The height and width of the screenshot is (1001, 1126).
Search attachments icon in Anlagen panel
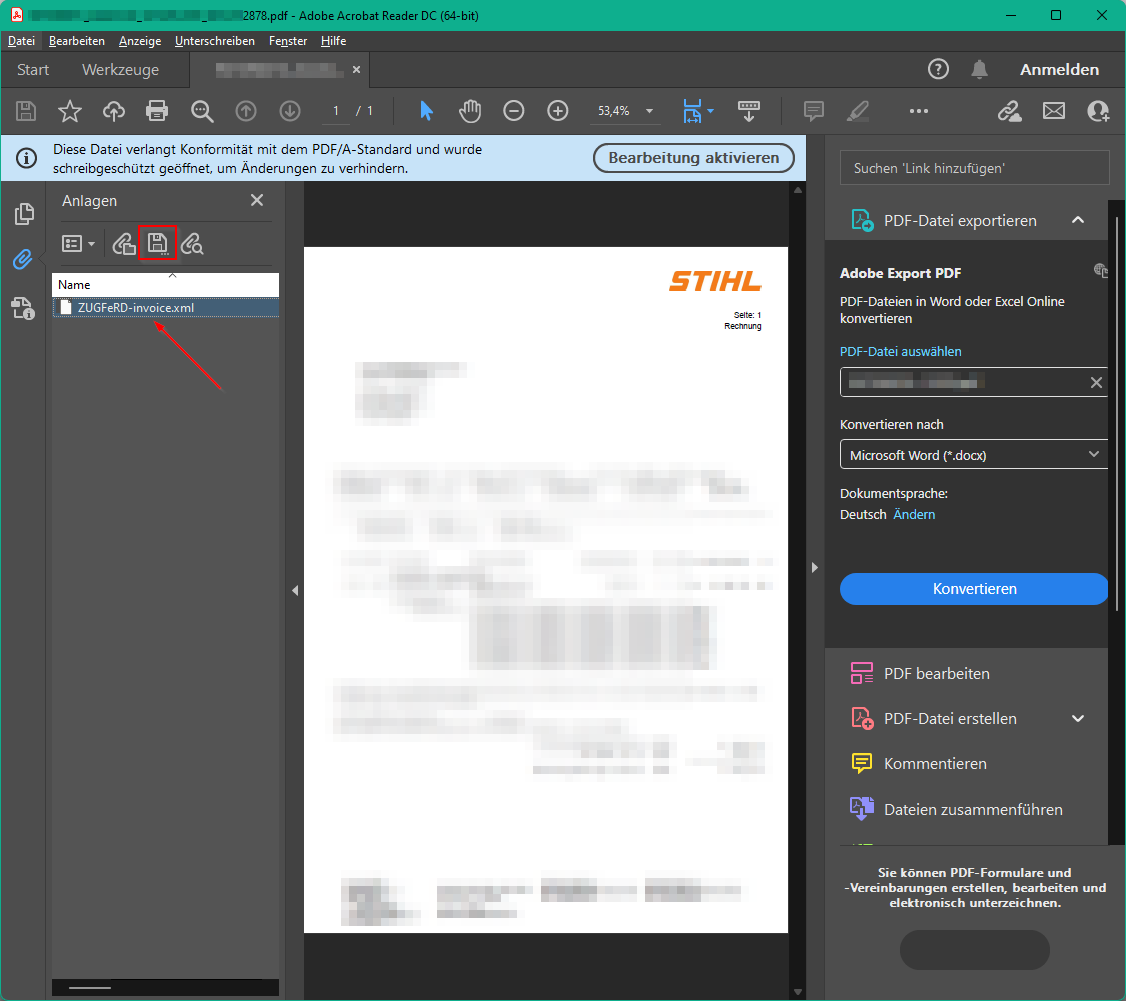[x=192, y=244]
